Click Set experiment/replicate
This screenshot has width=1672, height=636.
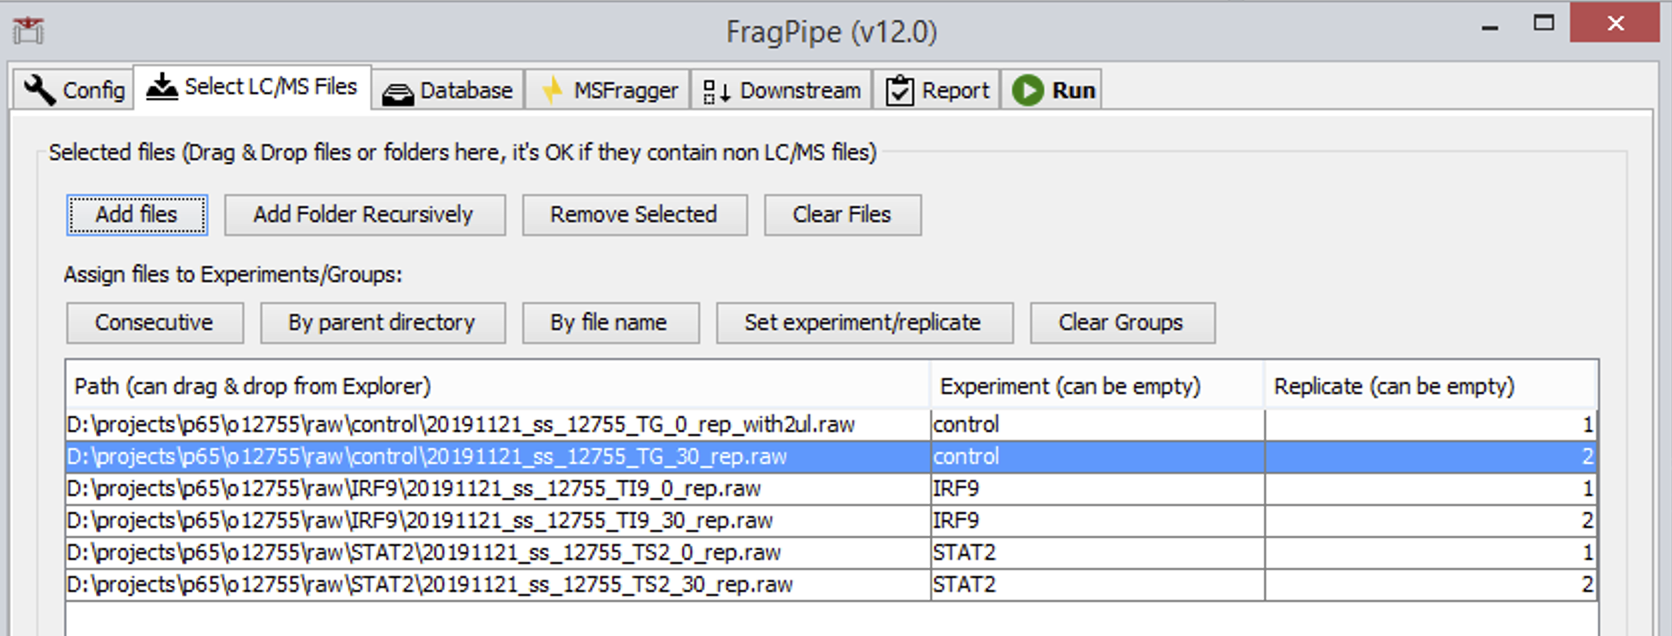pyautogui.click(x=864, y=322)
